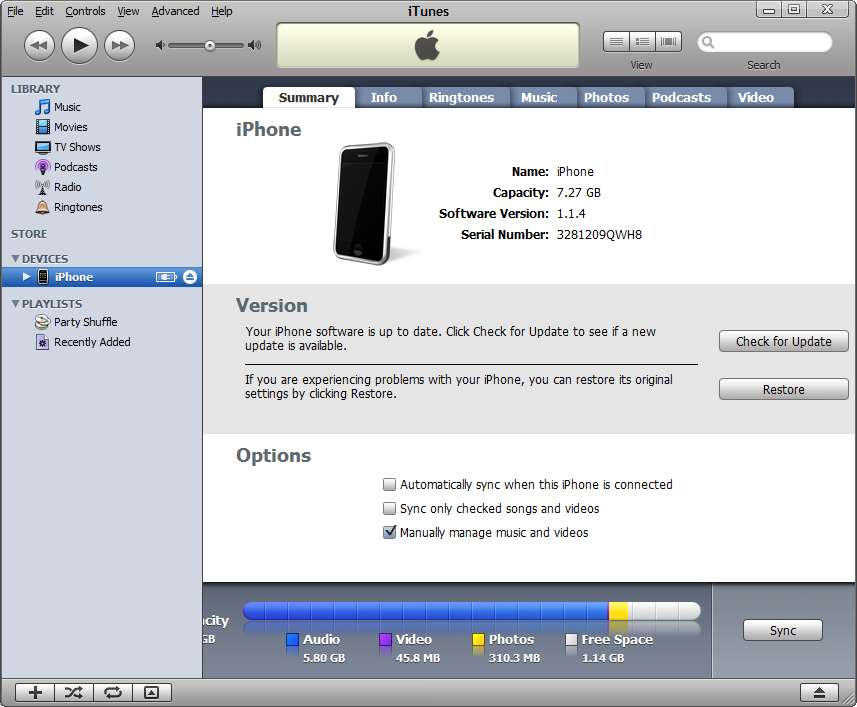Focus the Search input field

pyautogui.click(x=765, y=42)
